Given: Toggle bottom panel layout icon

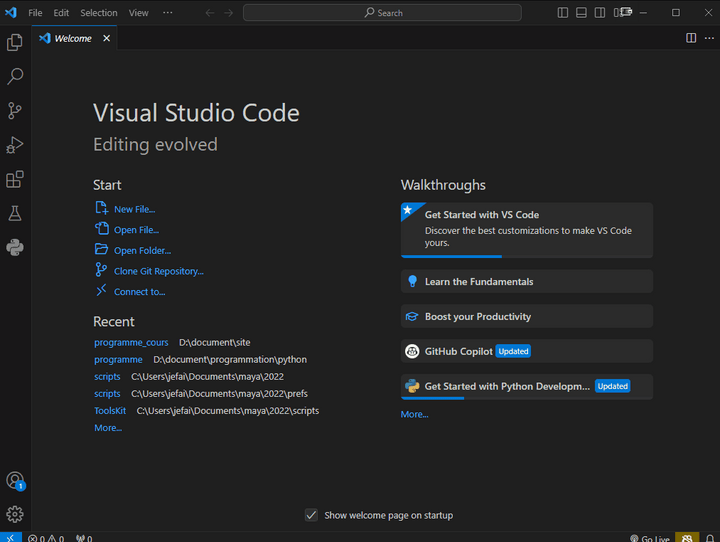Looking at the screenshot, I should [x=581, y=12].
